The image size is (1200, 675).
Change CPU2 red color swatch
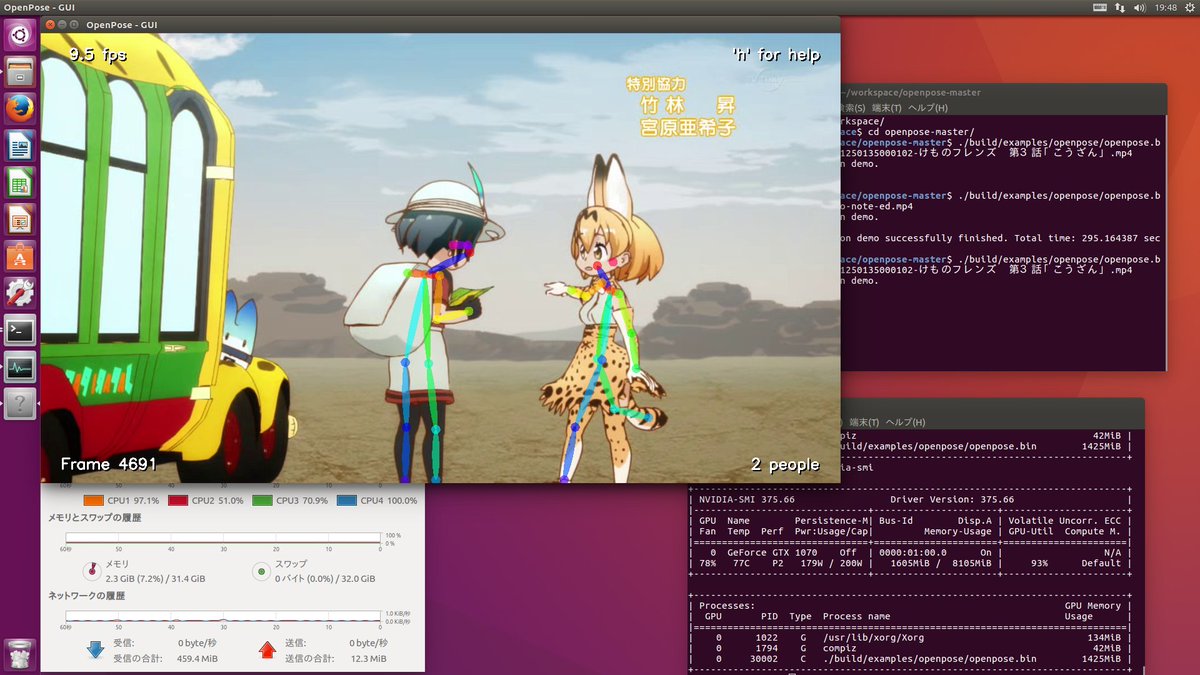coord(178,500)
